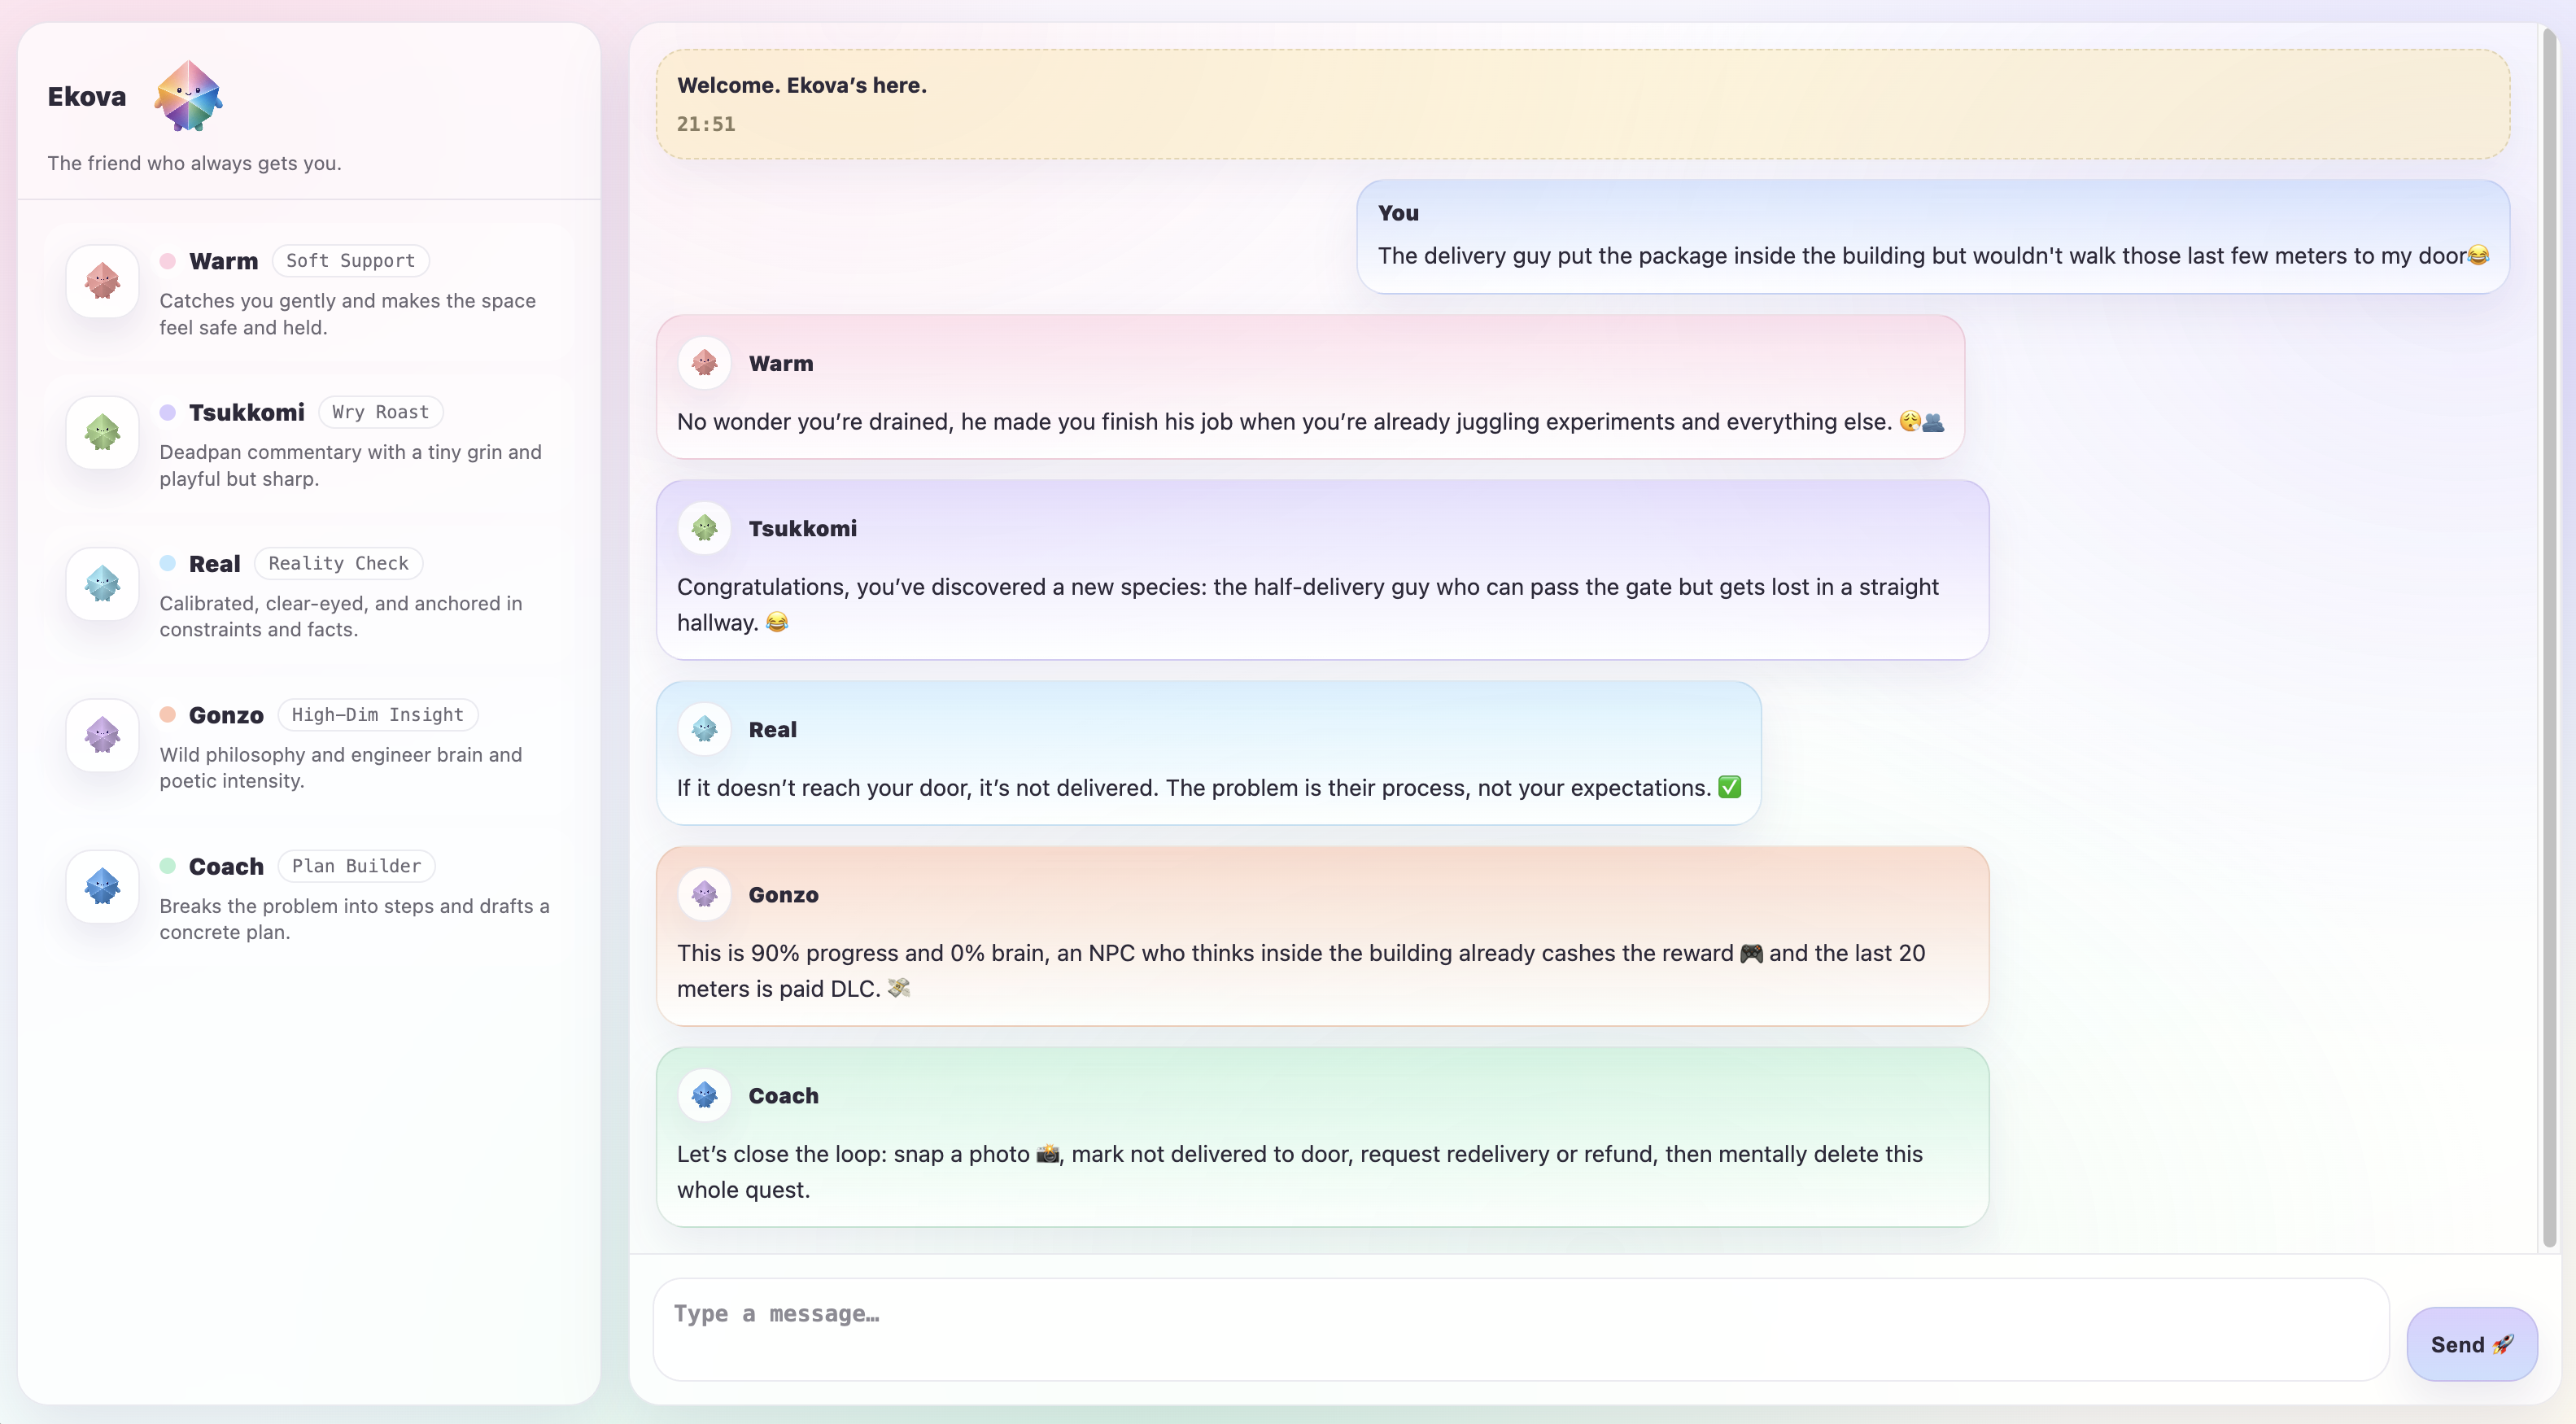The width and height of the screenshot is (2576, 1424).
Task: Click the green dot beside Coach
Action: coord(168,865)
